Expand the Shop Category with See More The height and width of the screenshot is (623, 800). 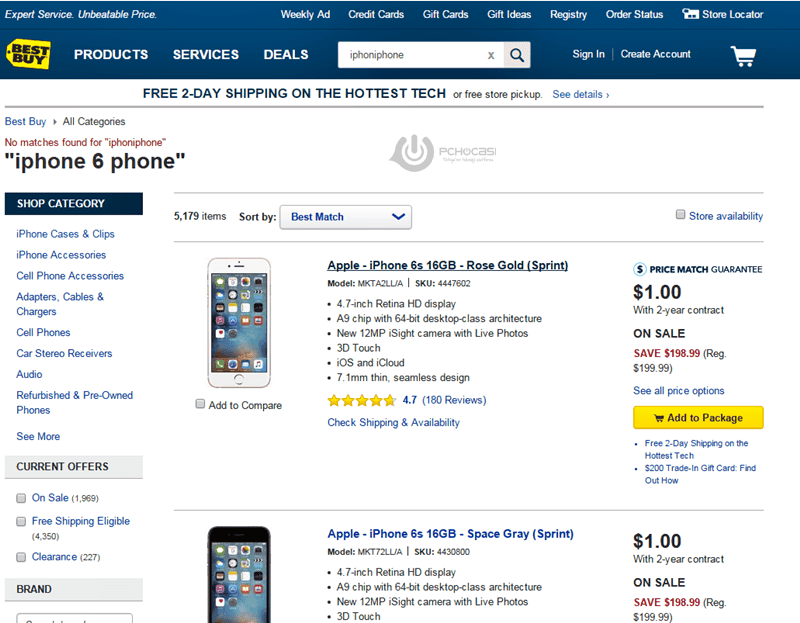38,436
